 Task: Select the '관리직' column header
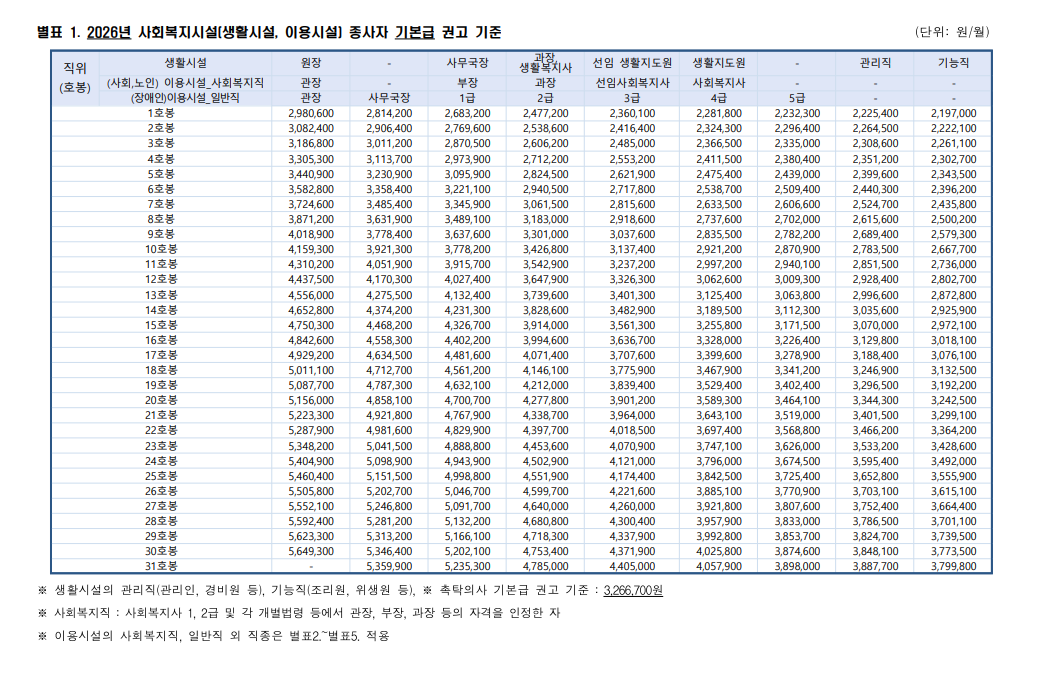pyautogui.click(x=875, y=63)
